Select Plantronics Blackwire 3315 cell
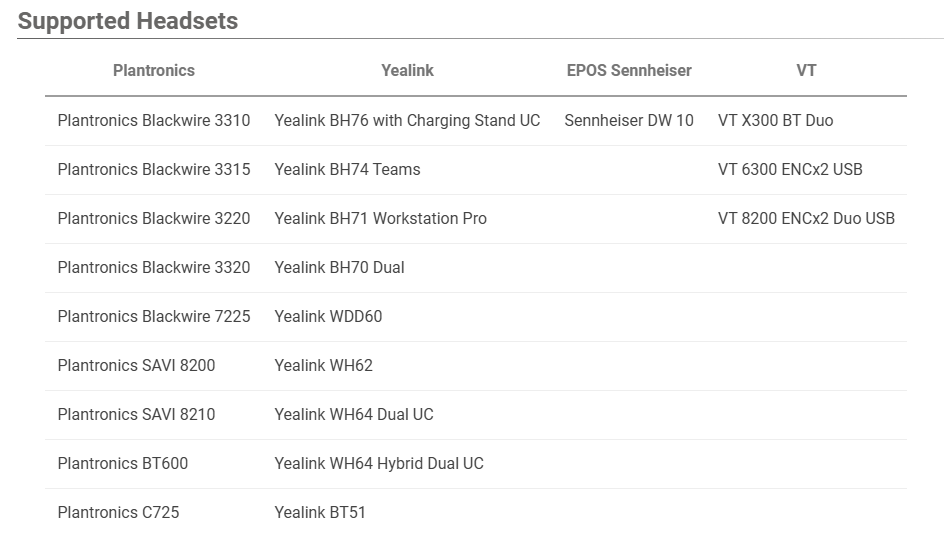Viewport: 944px width, 535px height. pyautogui.click(x=154, y=169)
